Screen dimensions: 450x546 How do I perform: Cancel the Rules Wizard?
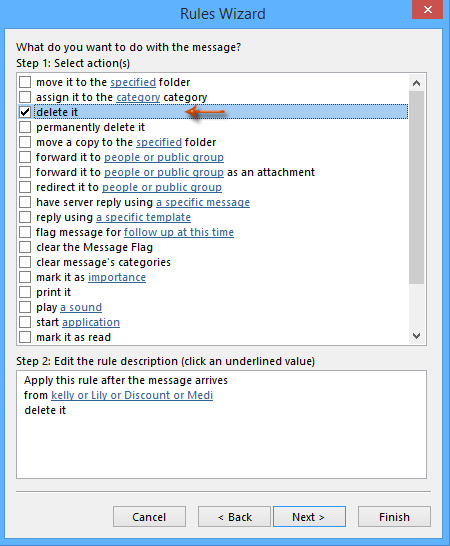(x=149, y=517)
